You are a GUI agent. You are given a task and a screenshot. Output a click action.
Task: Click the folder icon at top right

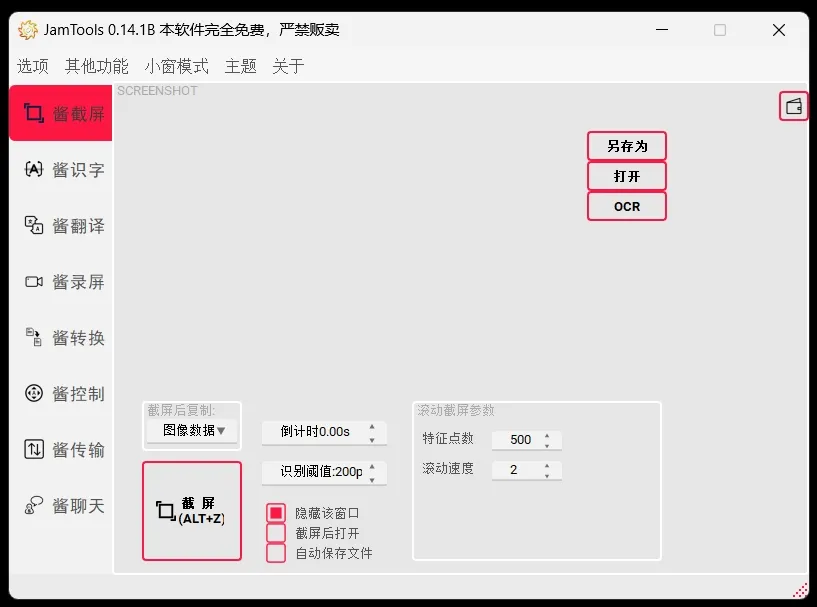click(794, 106)
